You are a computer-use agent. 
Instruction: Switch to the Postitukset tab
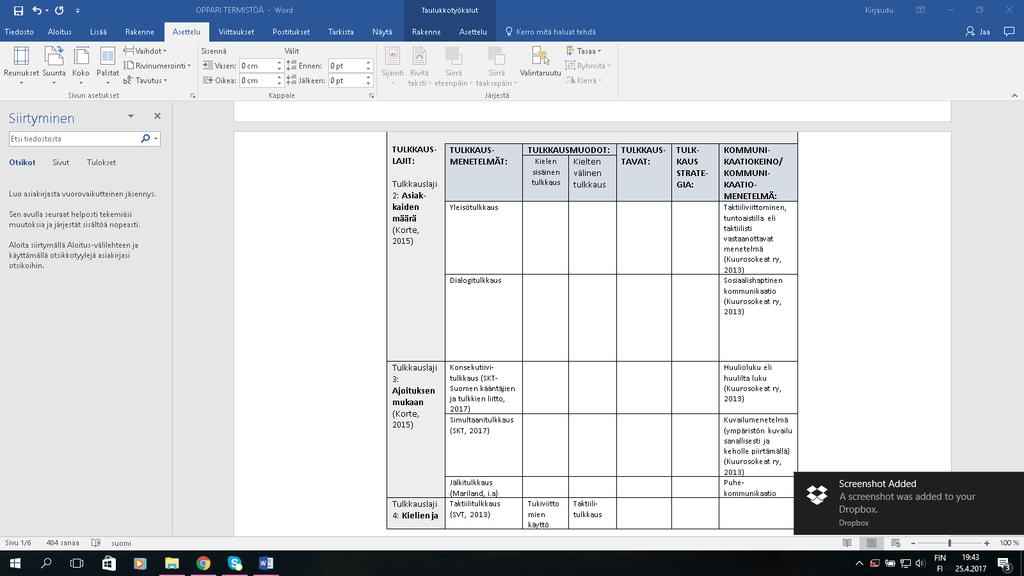[291, 31]
